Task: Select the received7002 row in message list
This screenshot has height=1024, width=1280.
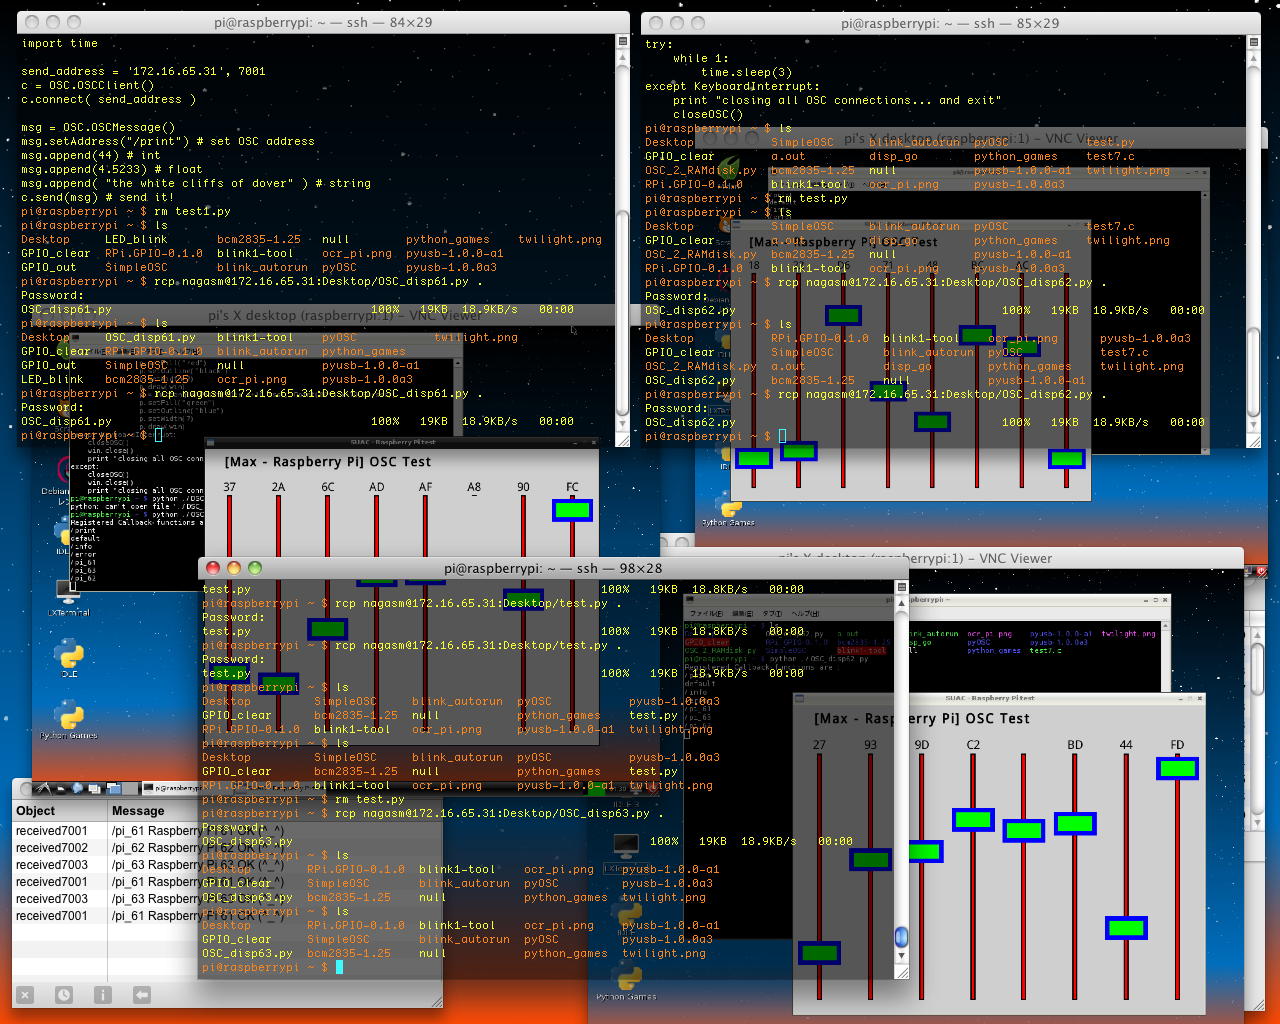Action: [52, 848]
